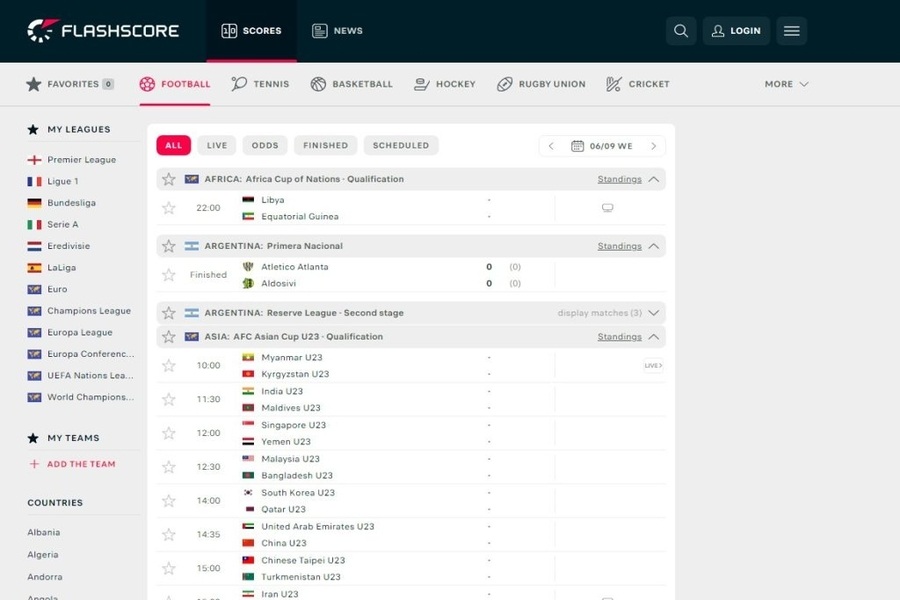Select the Basketball sport tab
The height and width of the screenshot is (600, 900).
coord(351,84)
